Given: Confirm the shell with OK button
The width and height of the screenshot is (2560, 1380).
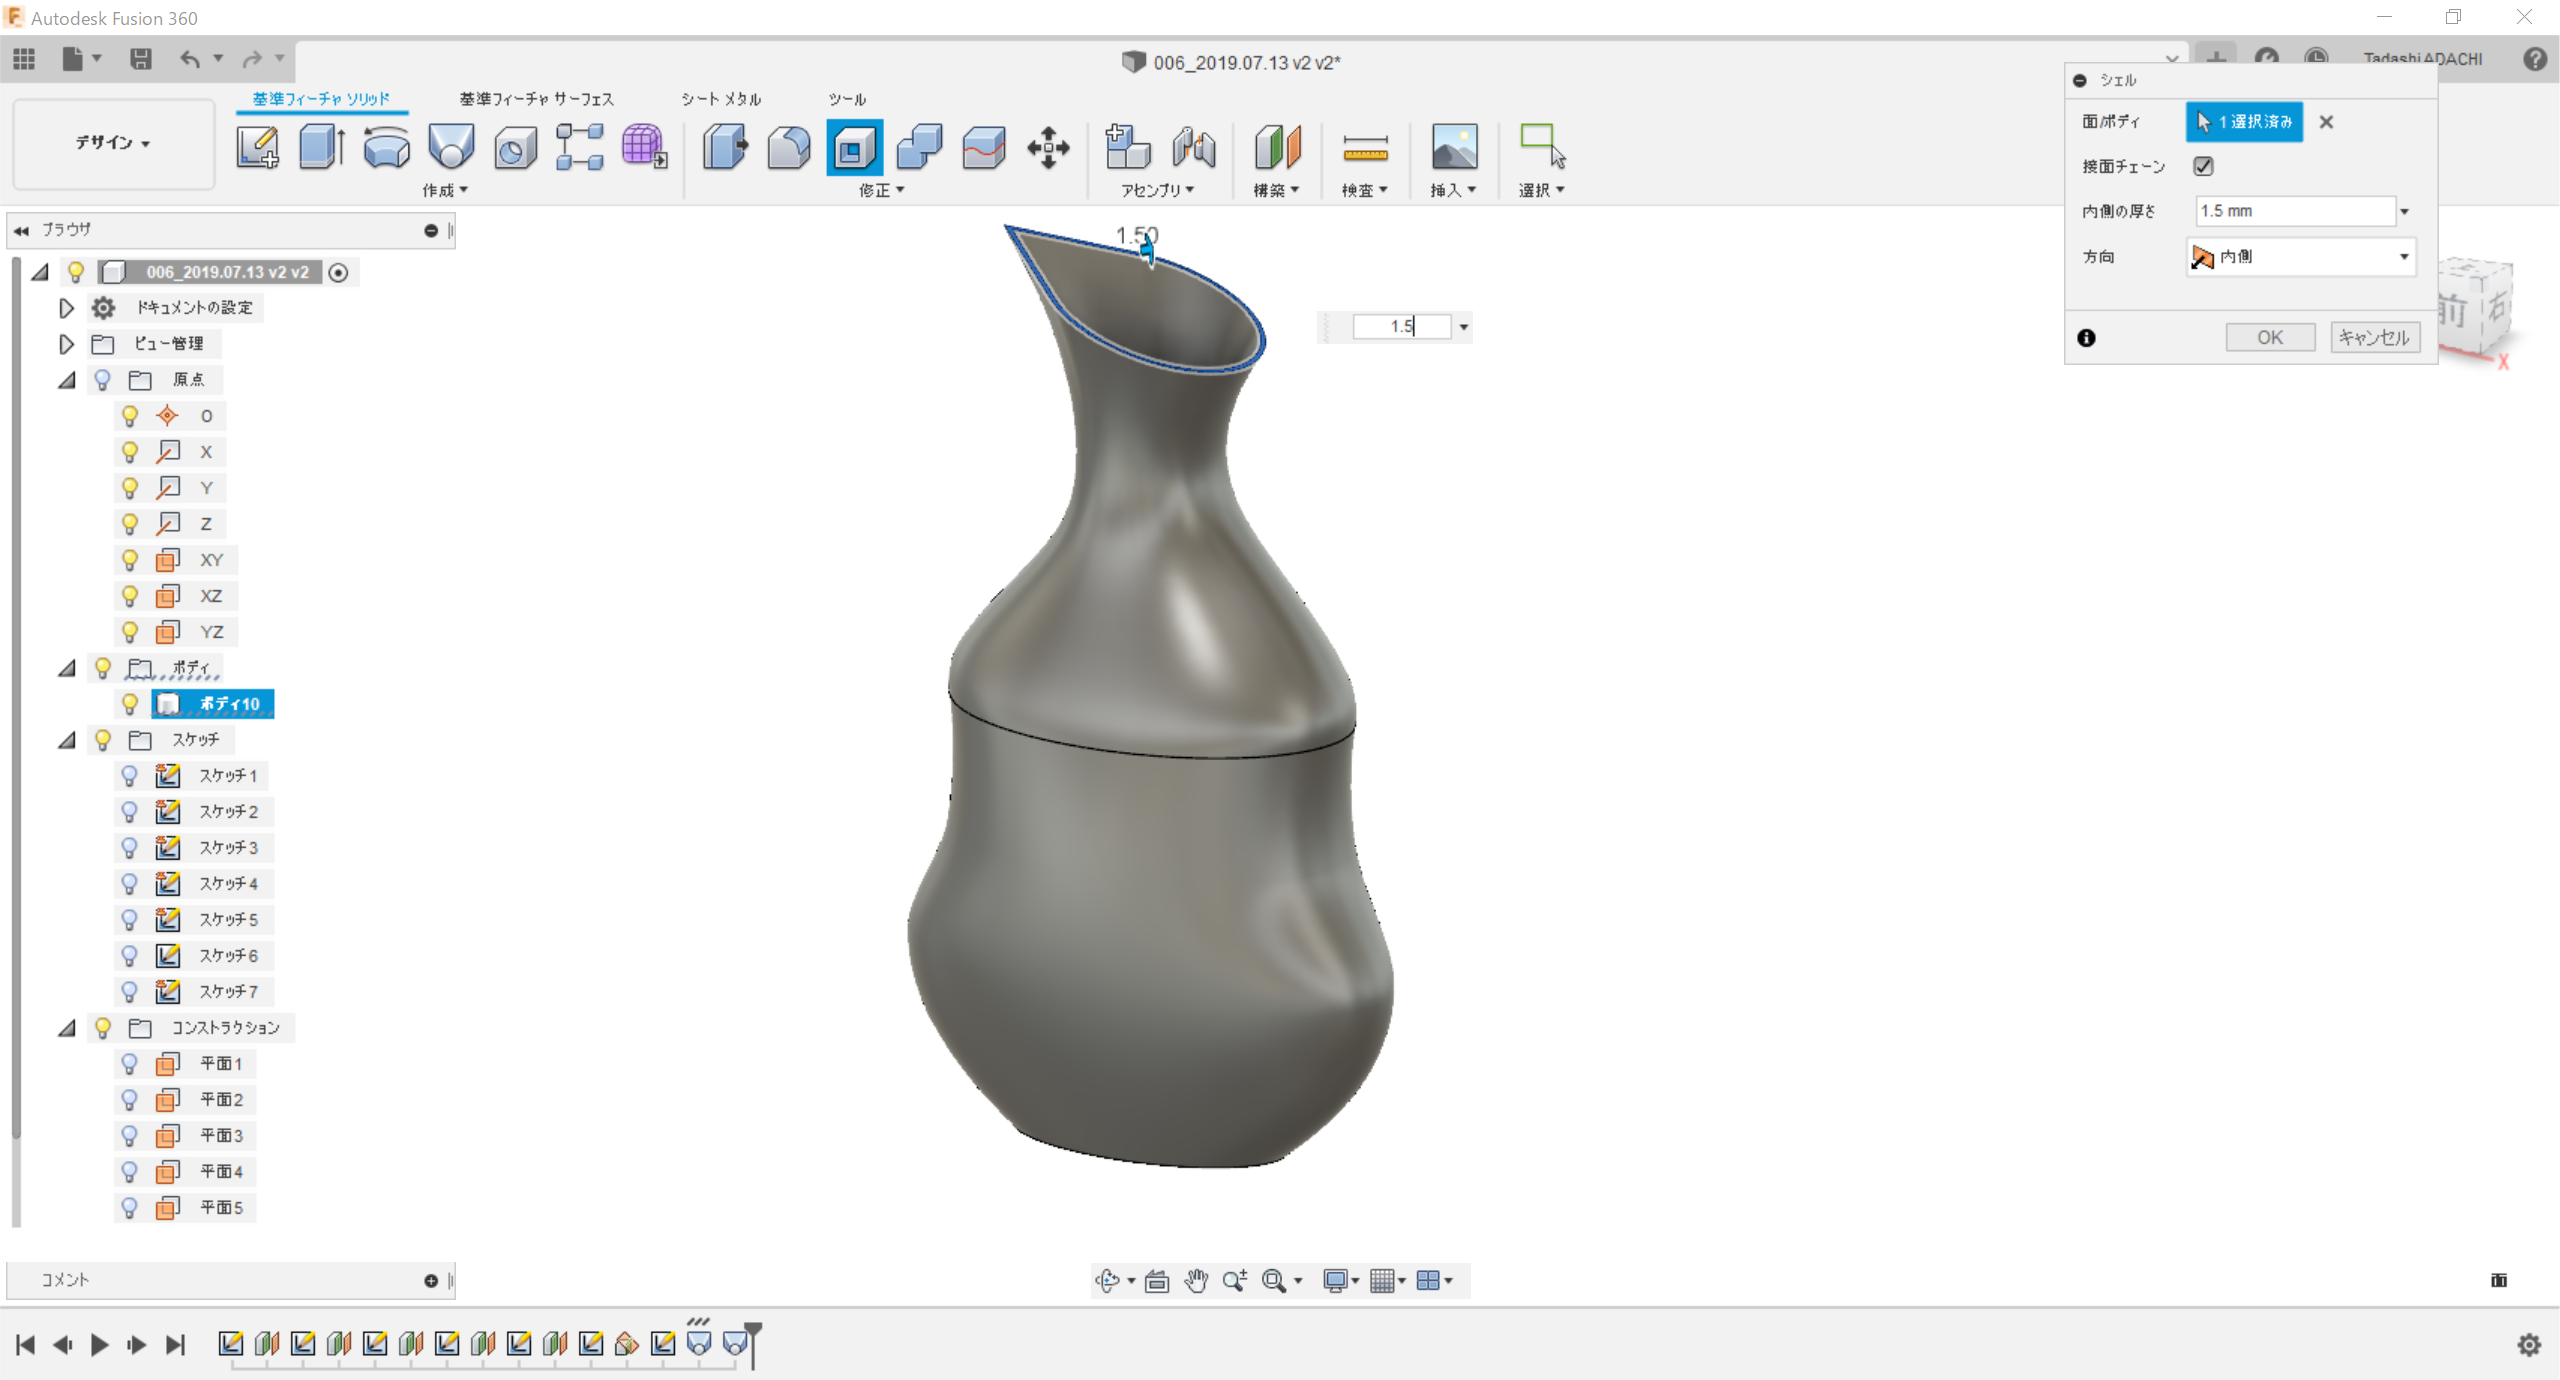Looking at the screenshot, I should tap(2269, 338).
